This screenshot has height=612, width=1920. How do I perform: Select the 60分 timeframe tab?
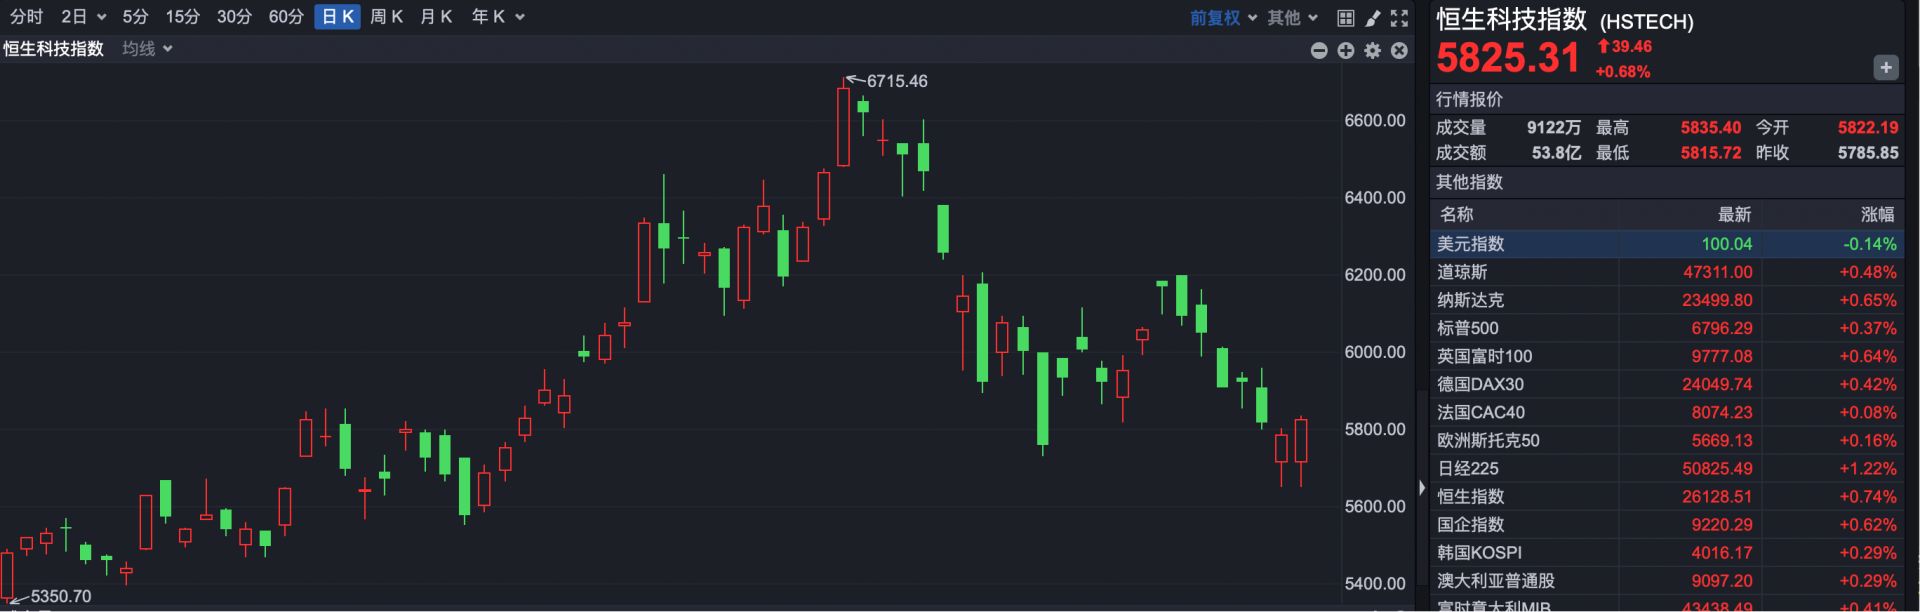coord(286,17)
